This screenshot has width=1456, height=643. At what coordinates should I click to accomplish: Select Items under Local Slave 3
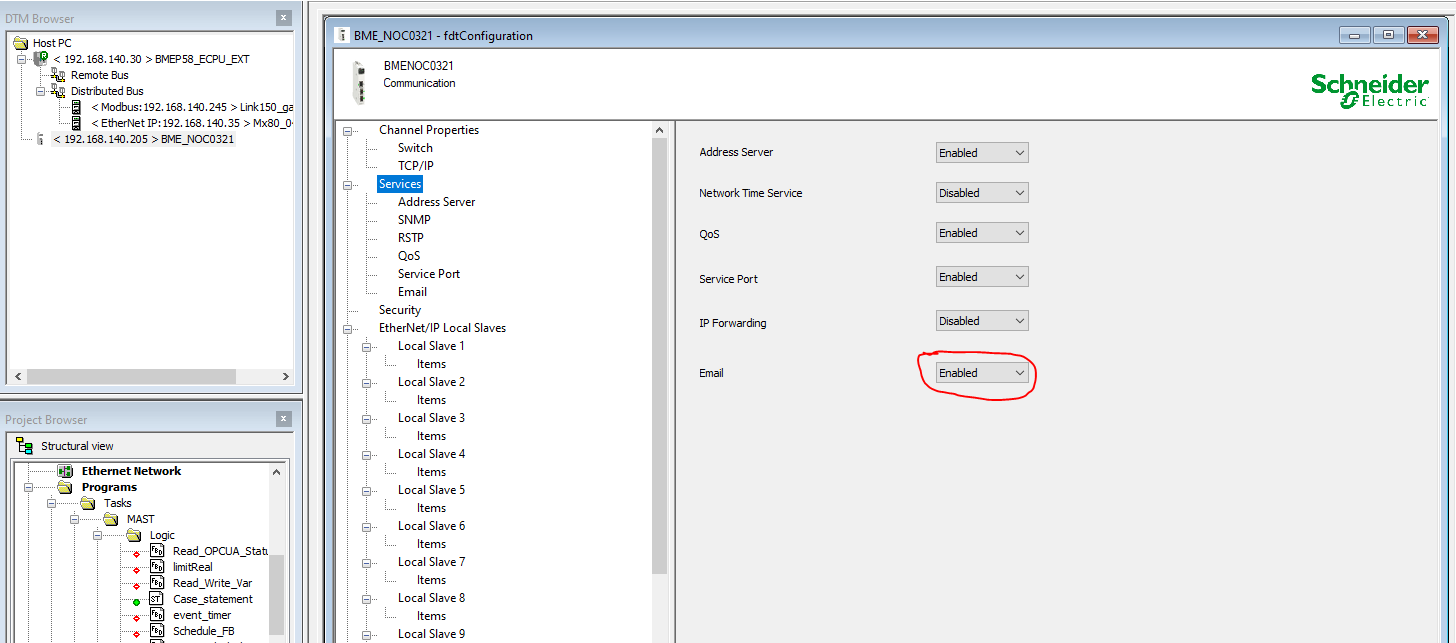click(431, 436)
